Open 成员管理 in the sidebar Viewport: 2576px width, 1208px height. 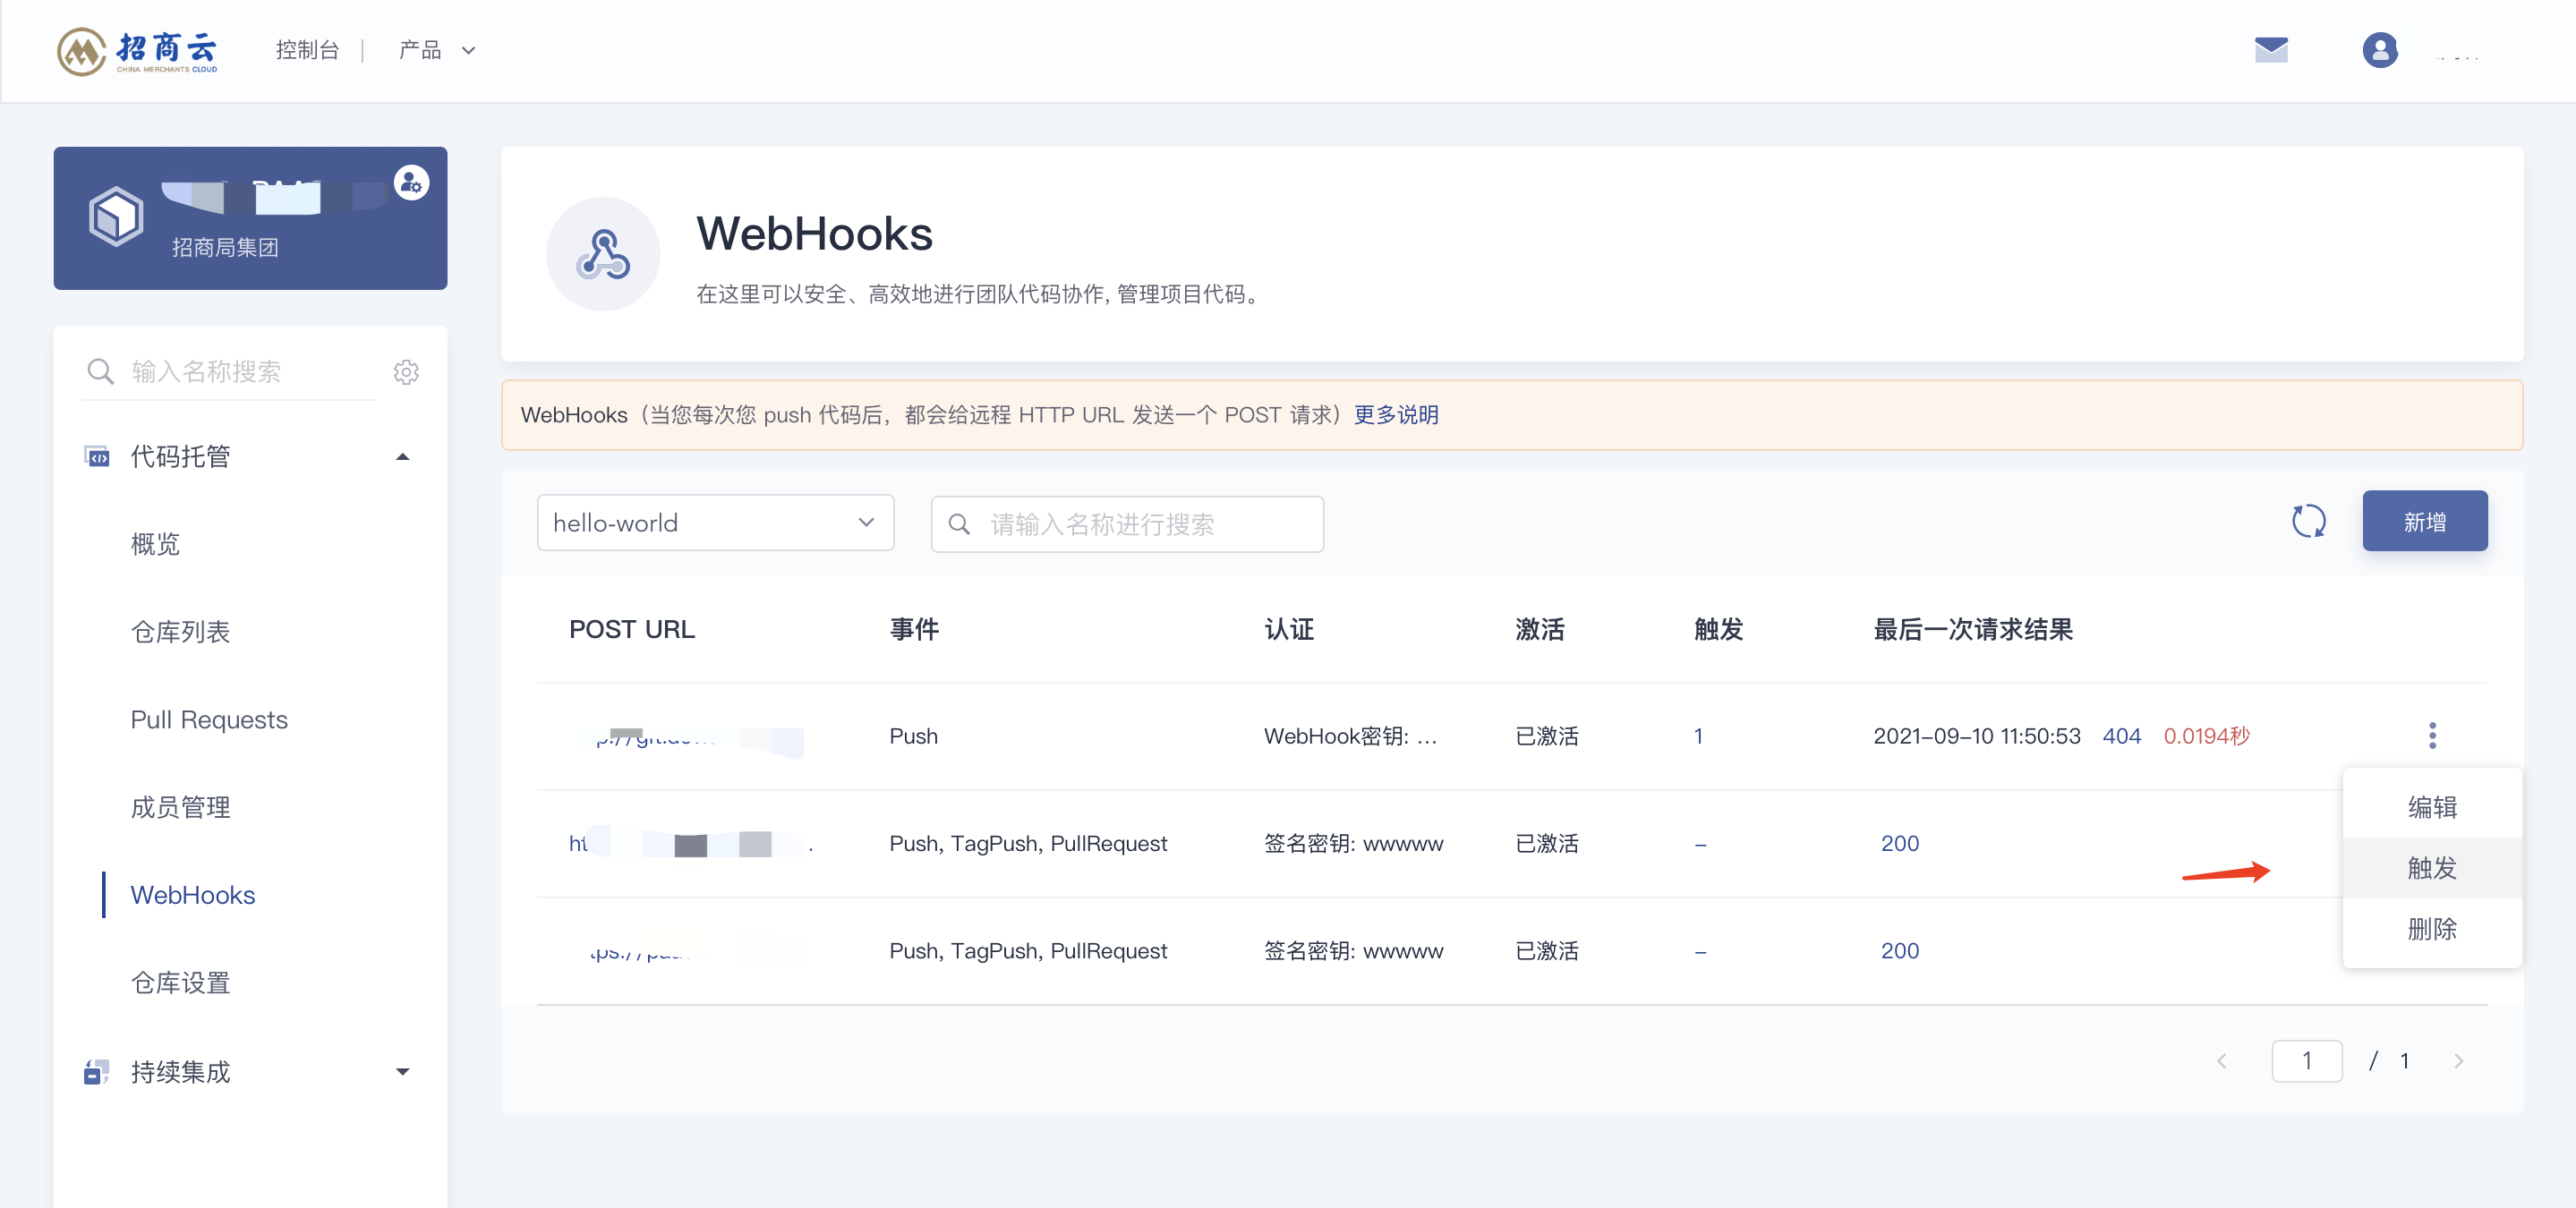[x=180, y=807]
